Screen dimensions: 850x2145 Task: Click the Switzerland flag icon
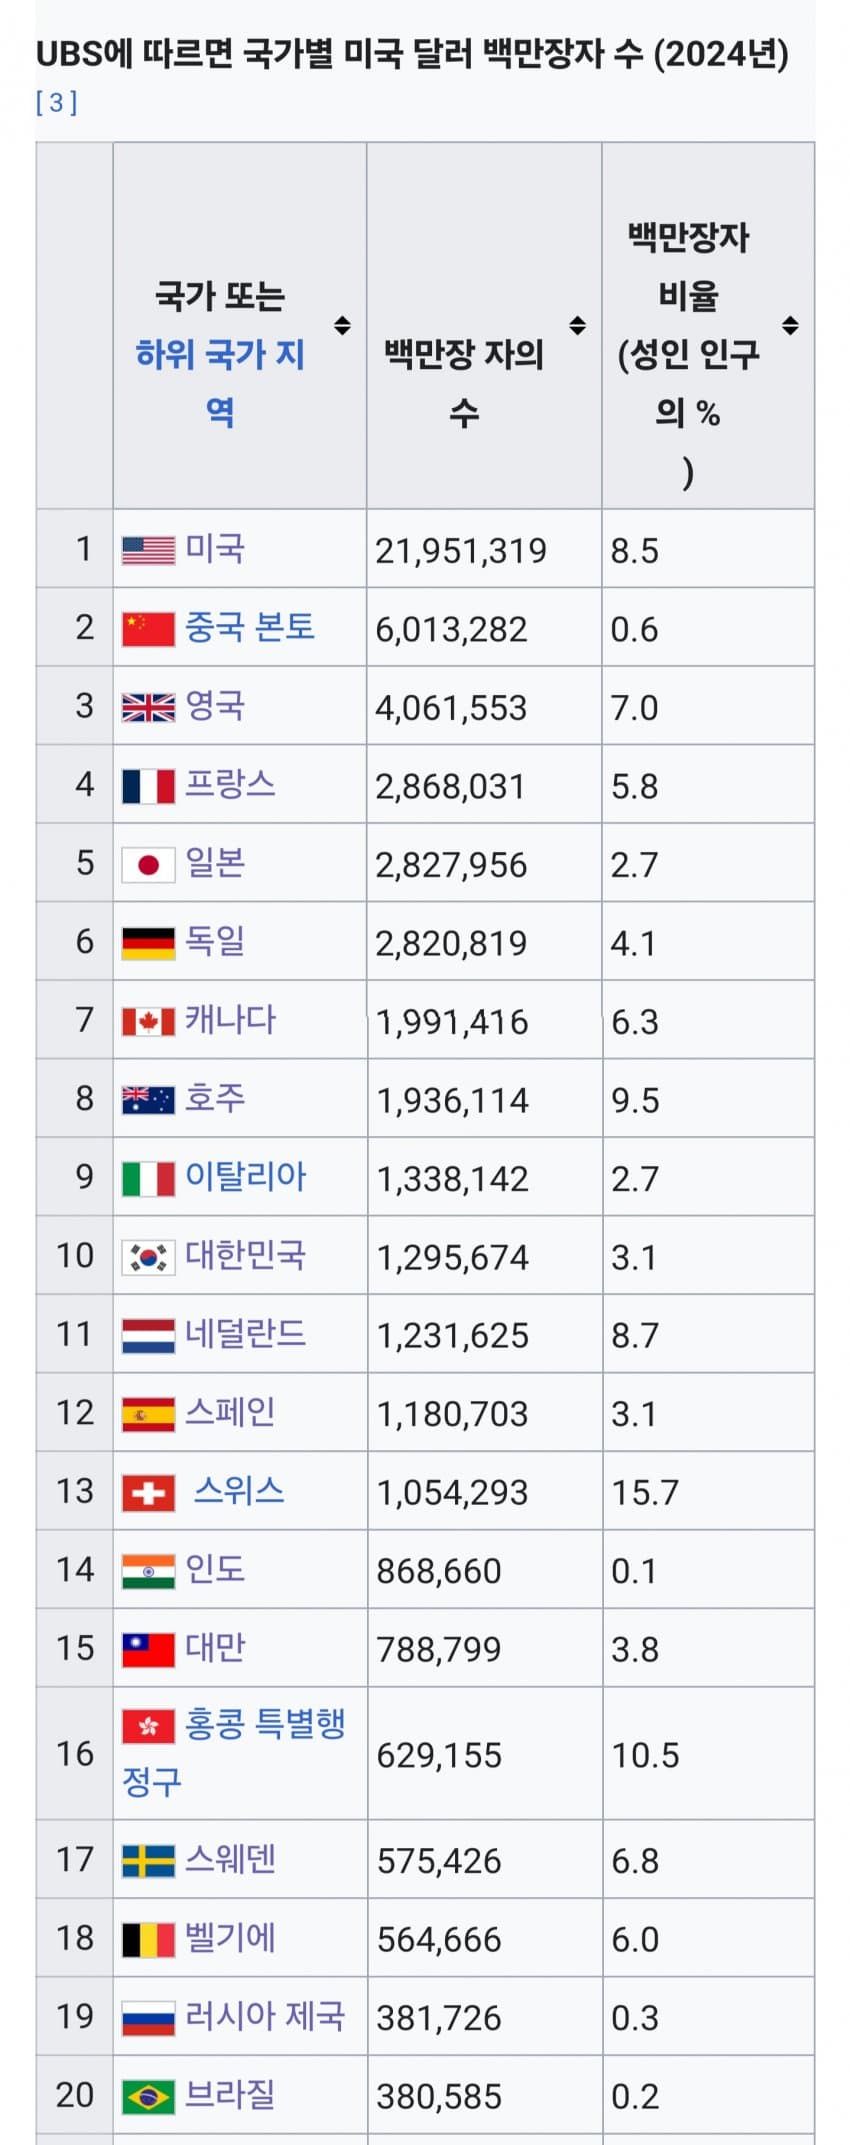[x=148, y=1493]
